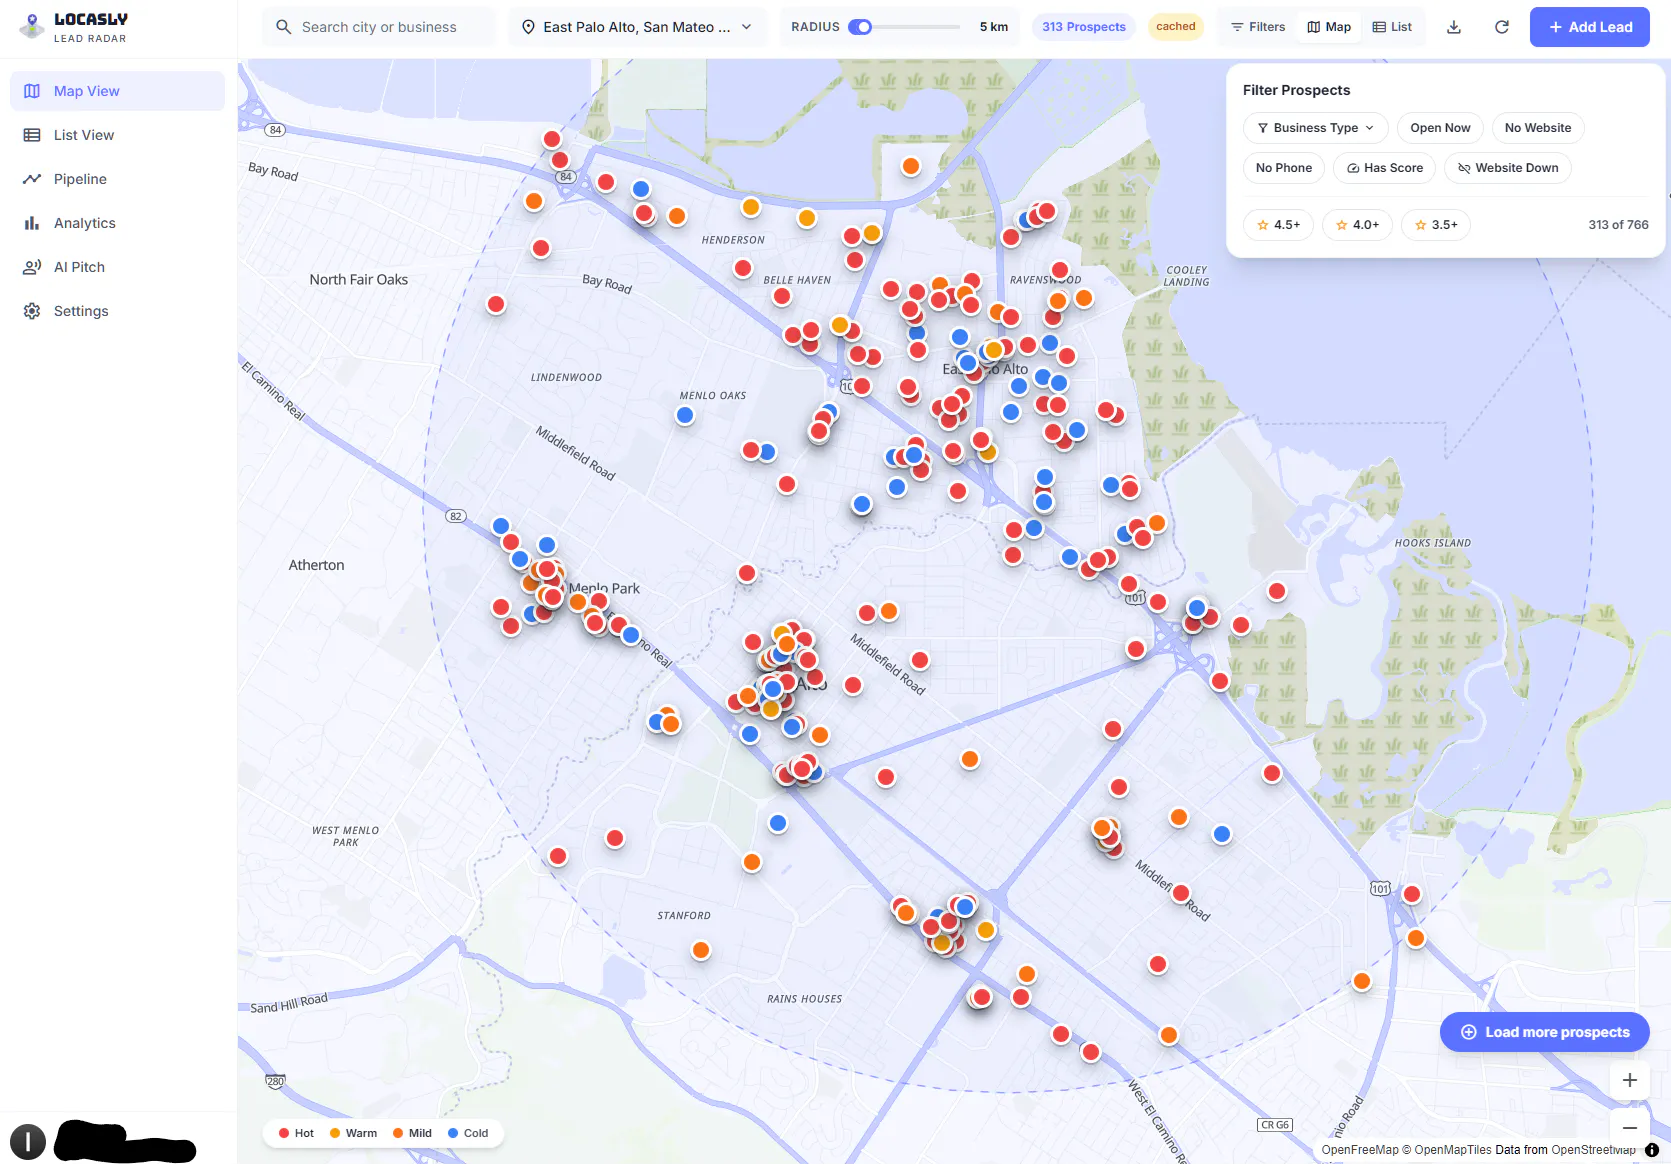Click the search city or business field
1671x1165 pixels.
coord(379,27)
